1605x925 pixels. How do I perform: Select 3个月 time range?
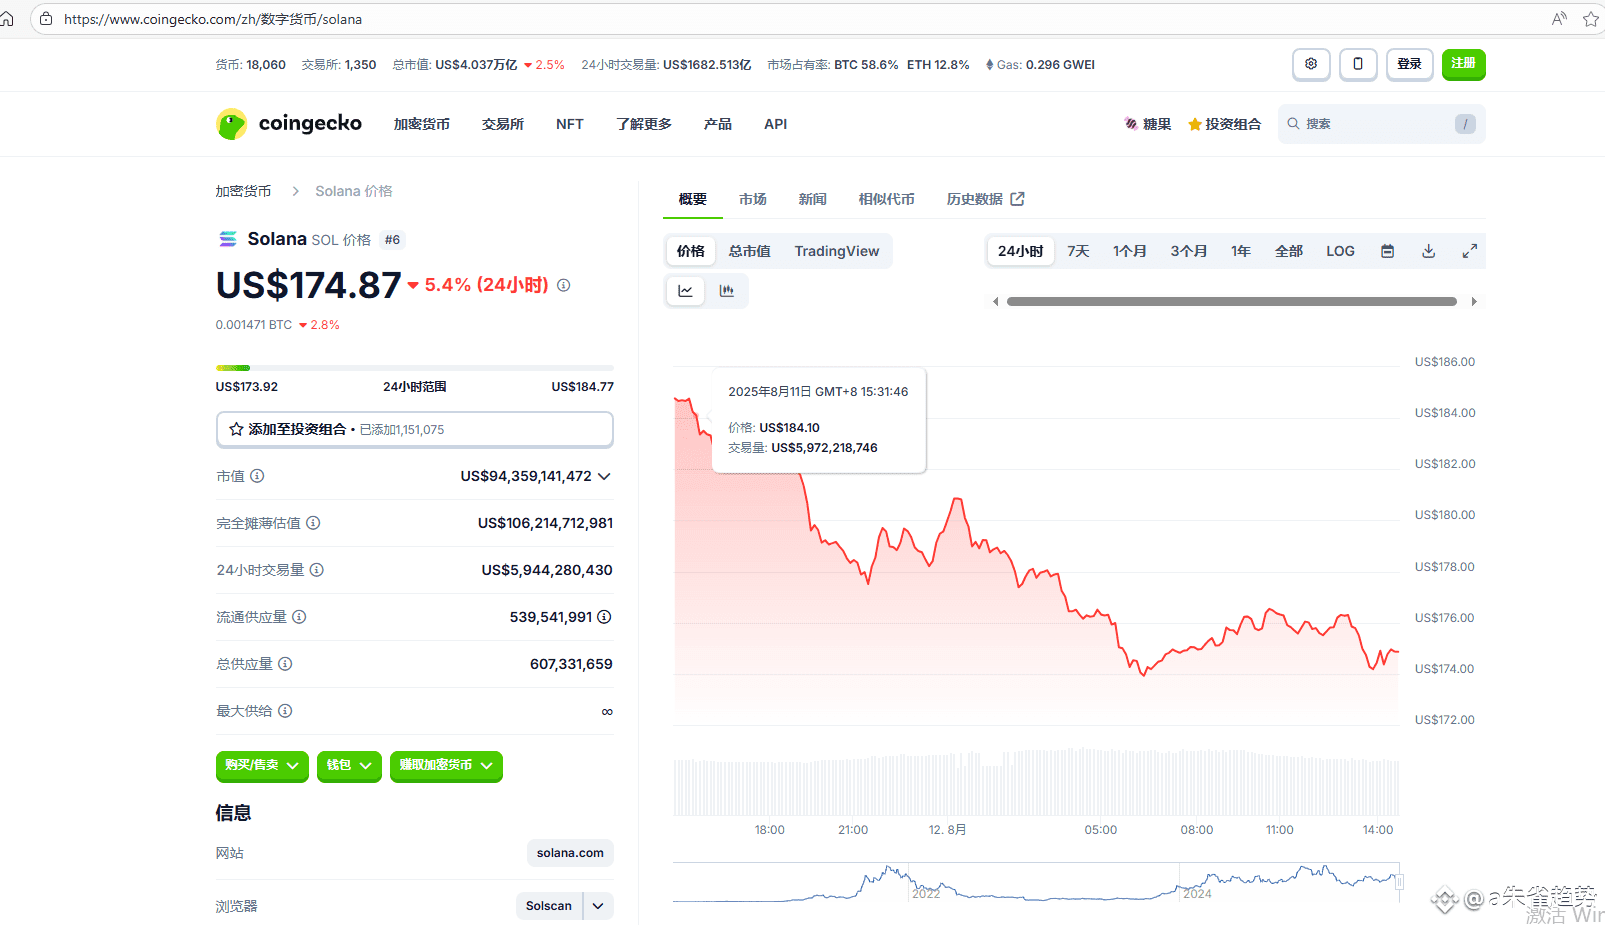click(1189, 251)
